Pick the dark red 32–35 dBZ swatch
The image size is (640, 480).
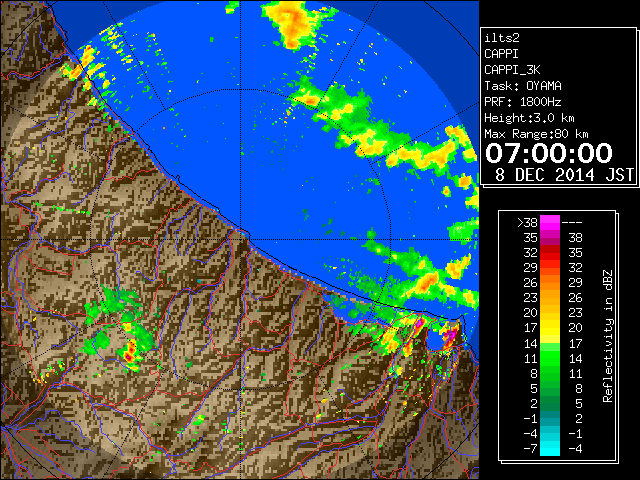550,253
